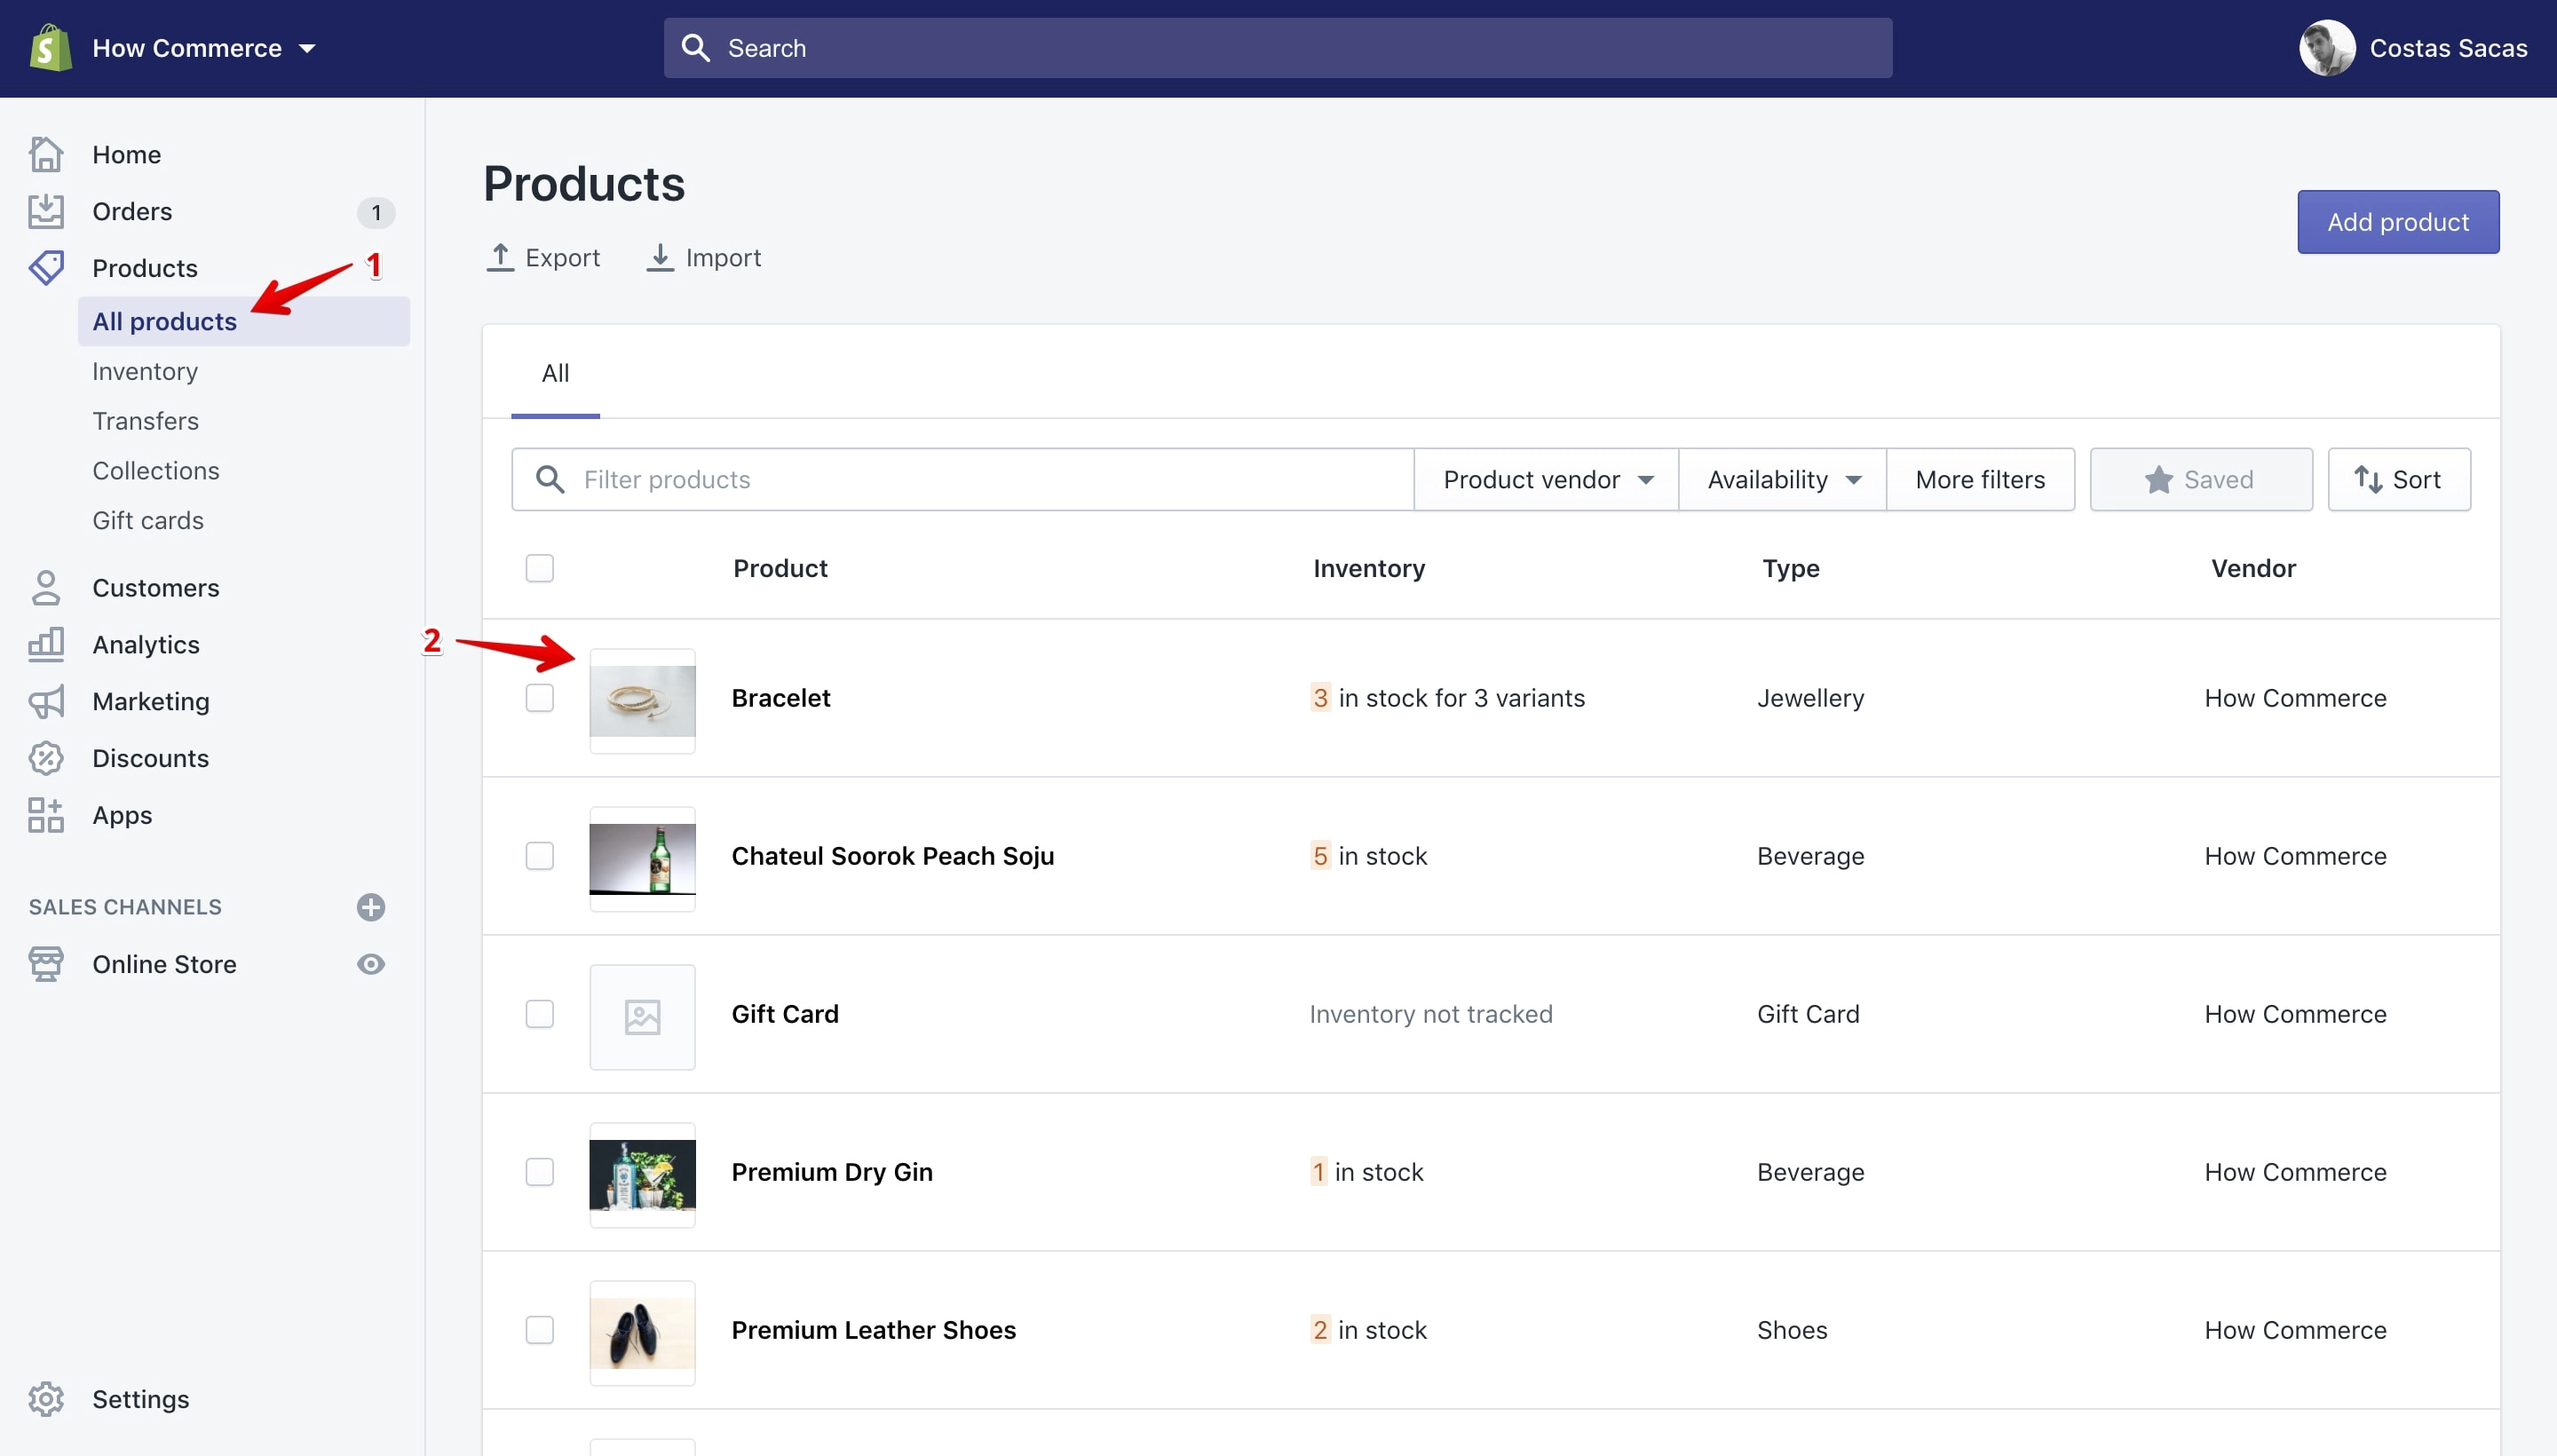Image resolution: width=2557 pixels, height=1456 pixels.
Task: Click the Bracelet product thumbnail
Action: click(x=642, y=701)
